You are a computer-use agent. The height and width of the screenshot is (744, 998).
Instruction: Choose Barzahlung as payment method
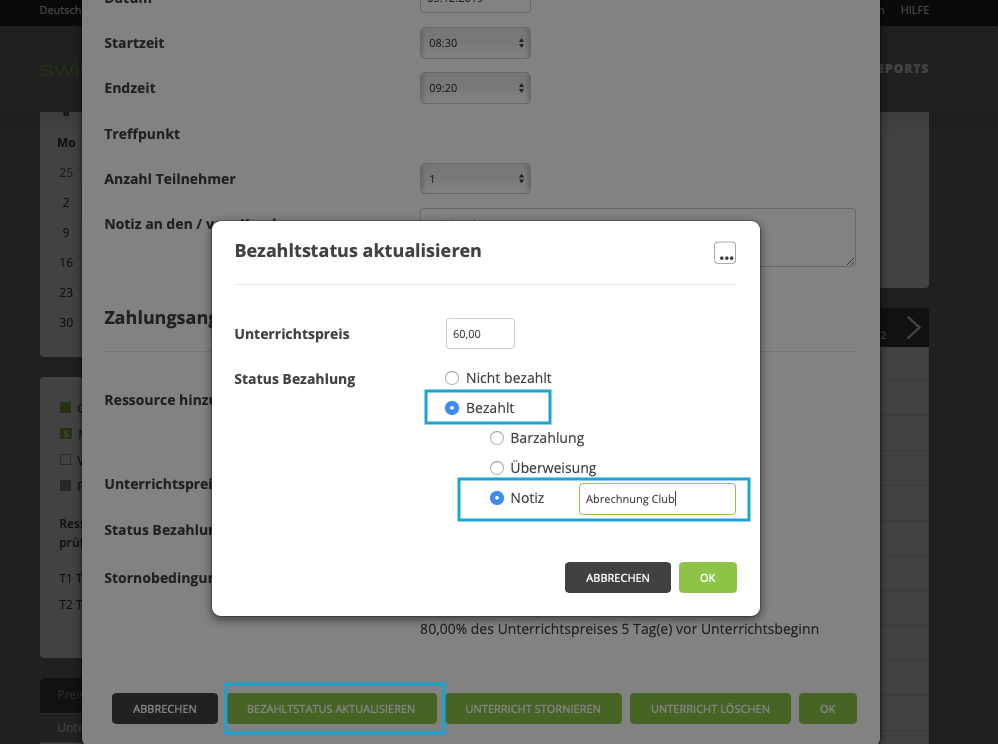[x=497, y=438]
